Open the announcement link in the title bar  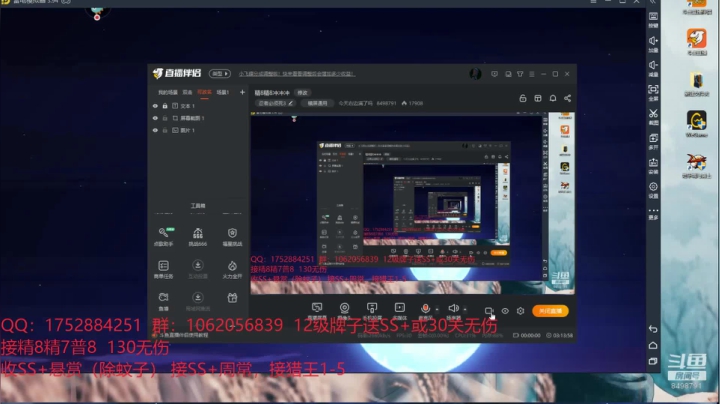click(297, 73)
